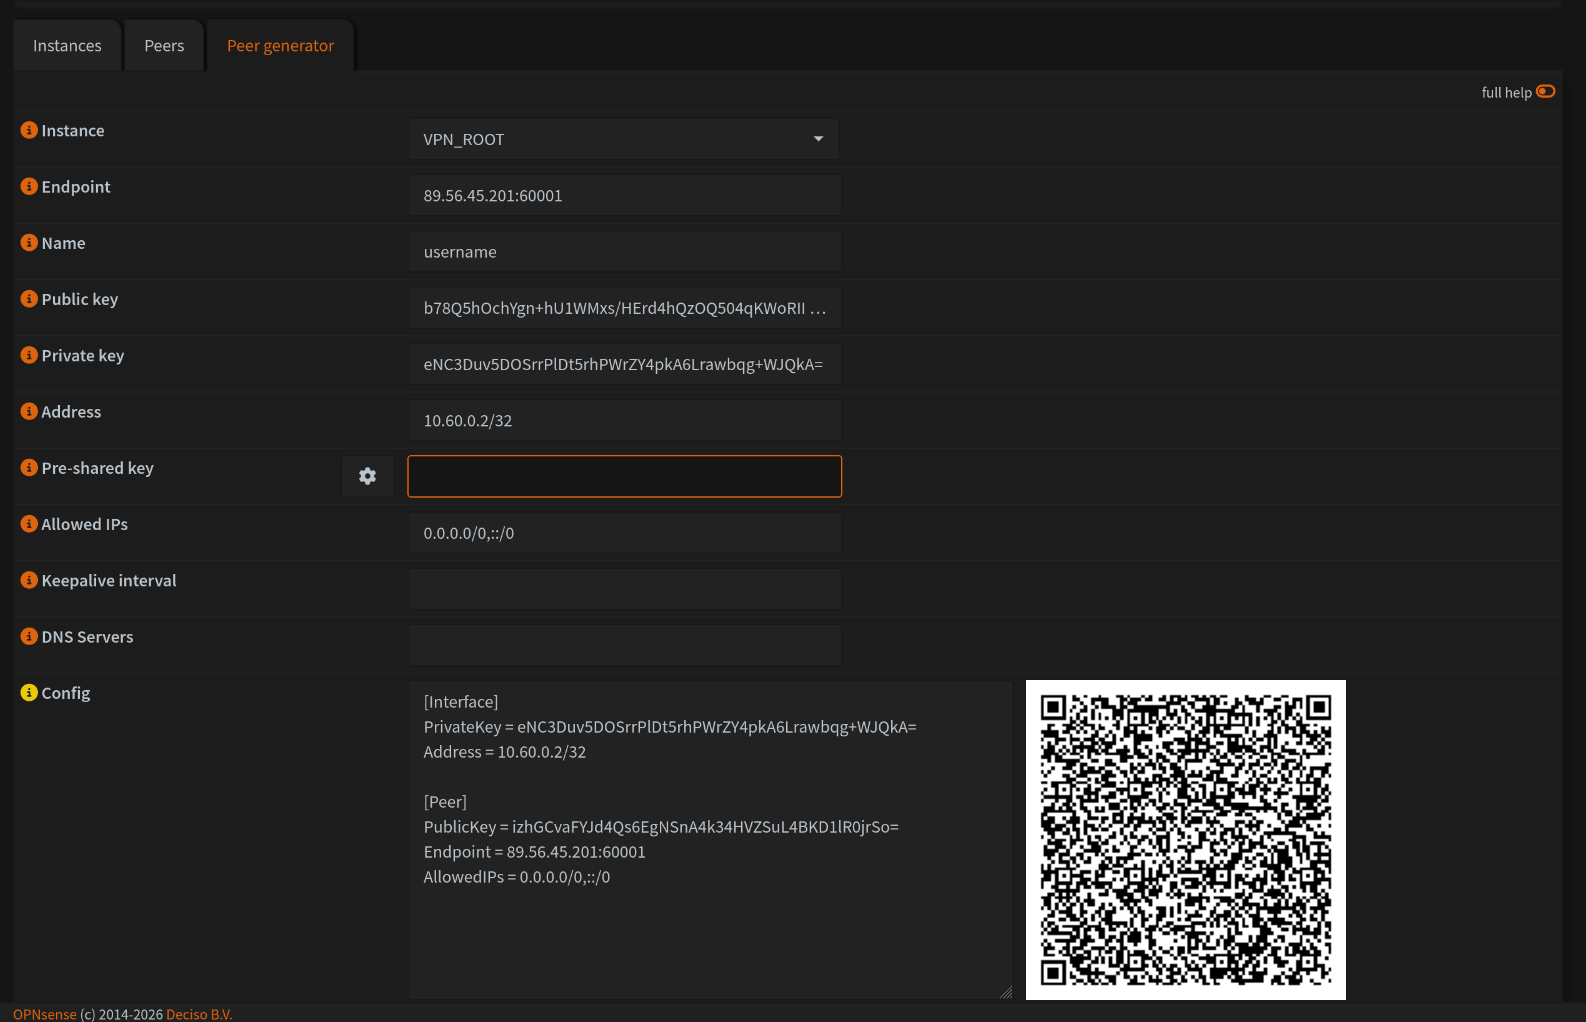
Task: Click the Config textarea resize handle
Action: tap(1006, 992)
